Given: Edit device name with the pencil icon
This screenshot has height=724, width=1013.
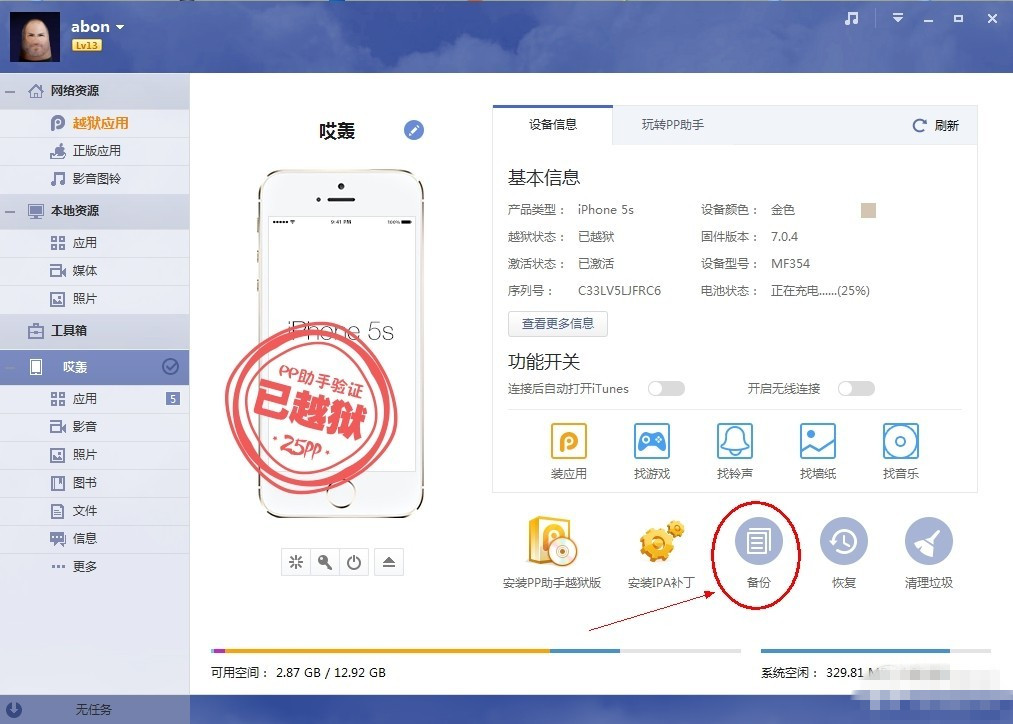Looking at the screenshot, I should tap(413, 130).
